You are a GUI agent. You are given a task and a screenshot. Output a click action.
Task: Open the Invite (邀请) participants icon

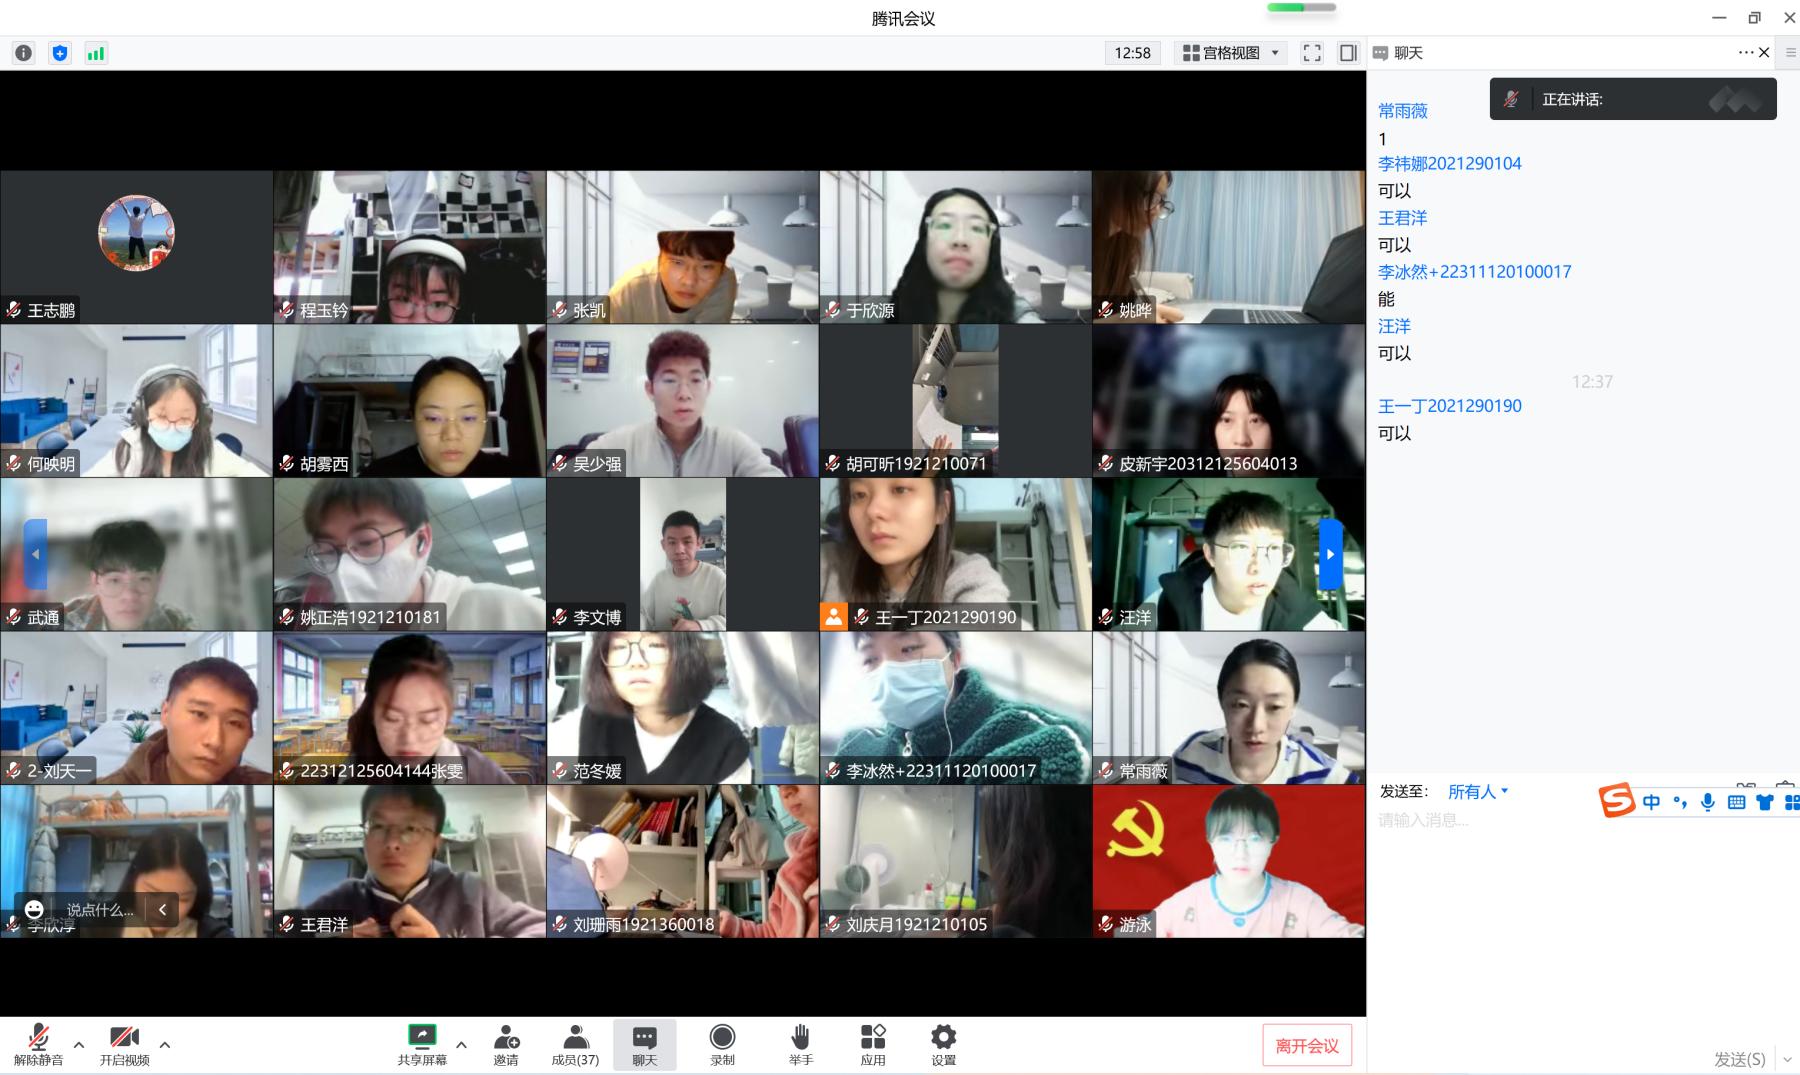506,1044
